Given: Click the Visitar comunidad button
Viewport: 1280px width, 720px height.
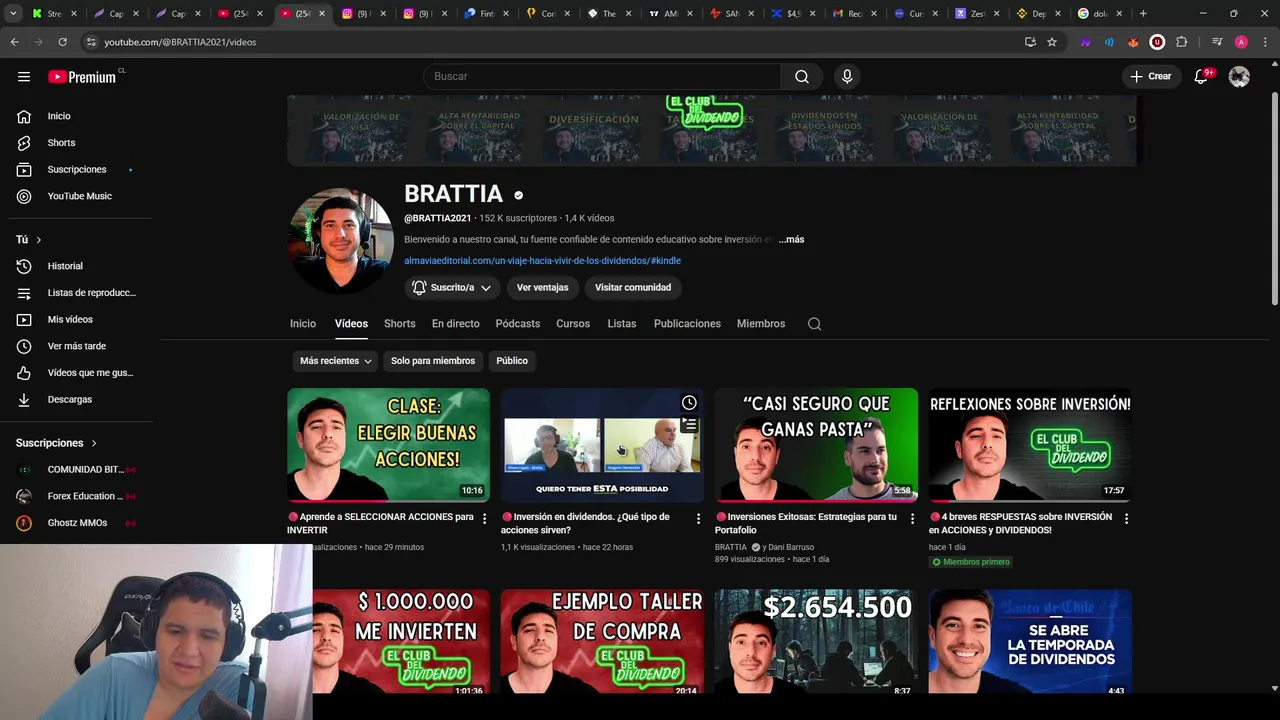Looking at the screenshot, I should click(x=633, y=287).
